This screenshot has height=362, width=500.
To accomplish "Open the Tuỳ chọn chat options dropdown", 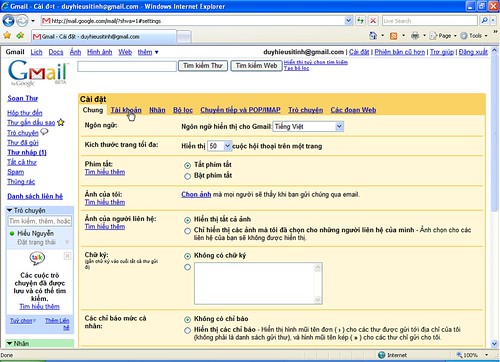I will coord(23,321).
